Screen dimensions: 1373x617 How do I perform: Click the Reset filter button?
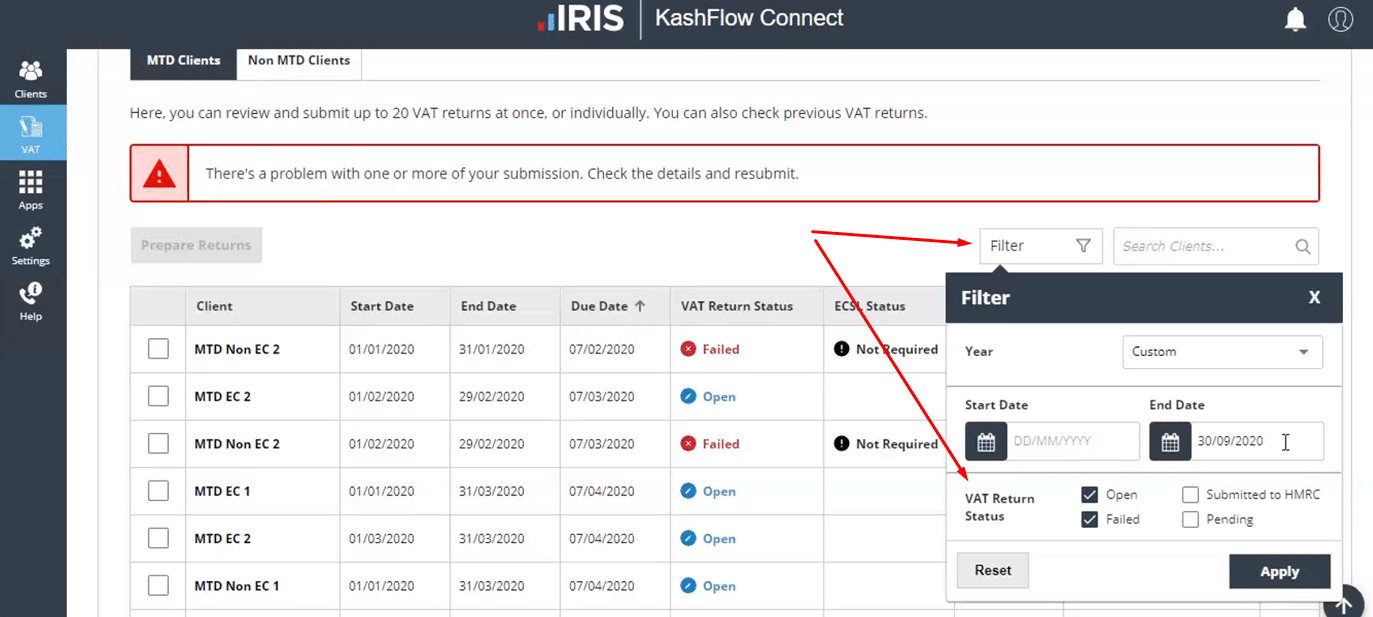coord(993,571)
